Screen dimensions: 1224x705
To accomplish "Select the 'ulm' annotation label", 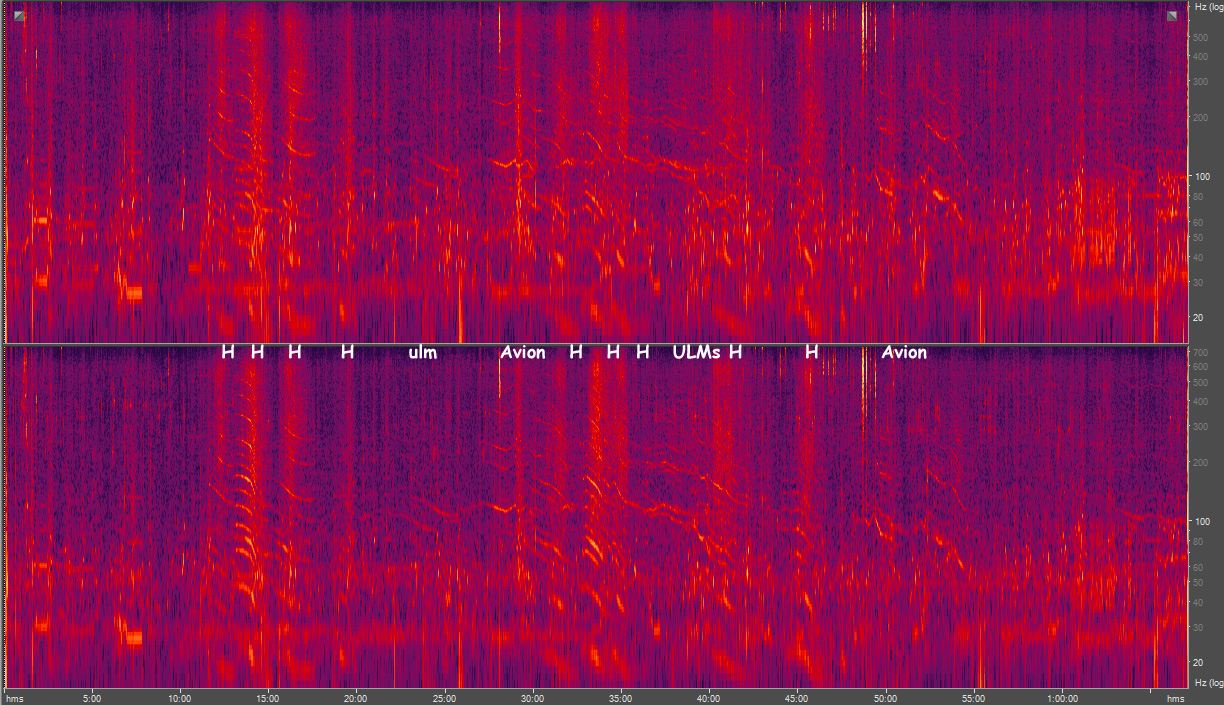I will tap(422, 352).
